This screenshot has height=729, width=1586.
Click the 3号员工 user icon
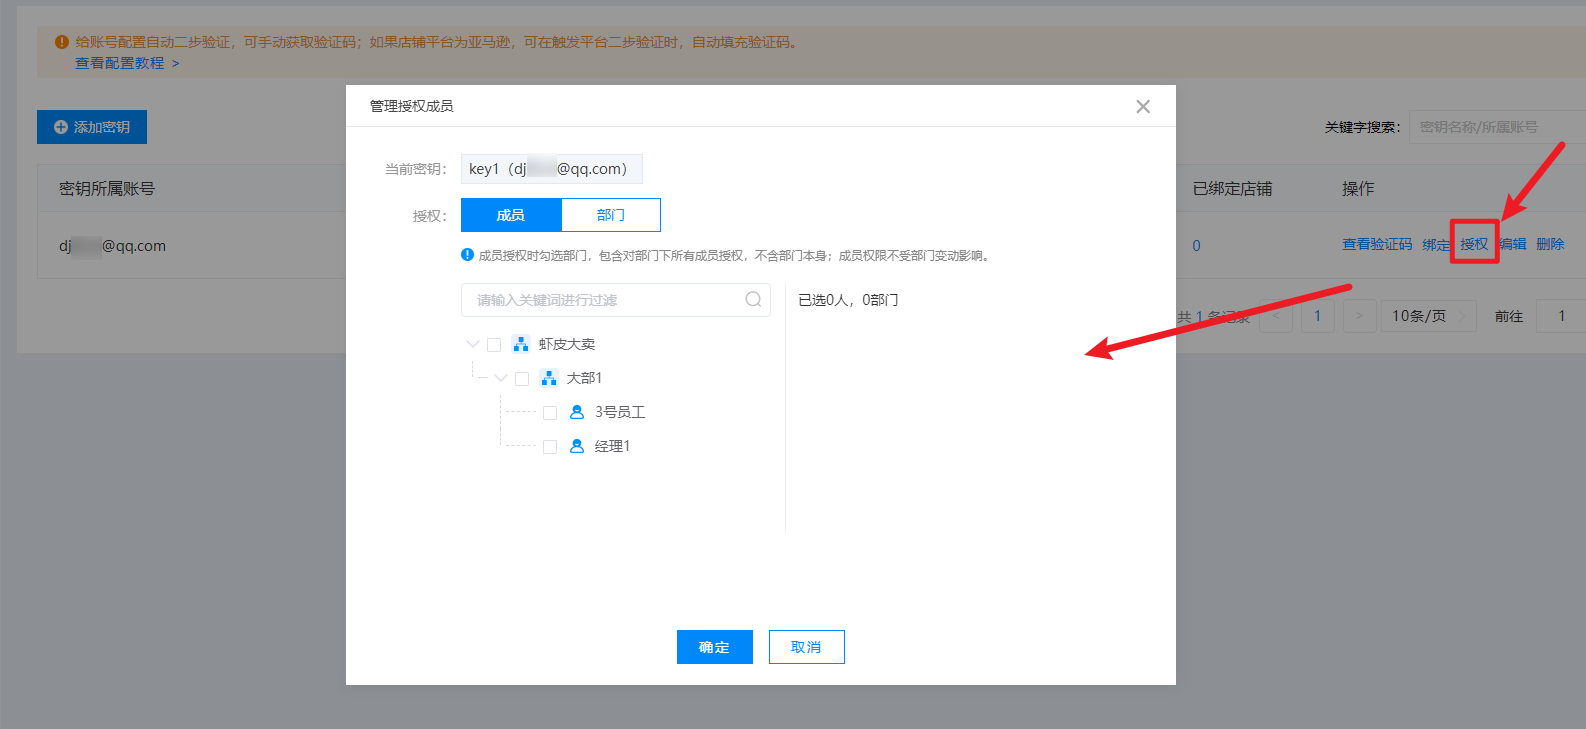pyautogui.click(x=577, y=412)
